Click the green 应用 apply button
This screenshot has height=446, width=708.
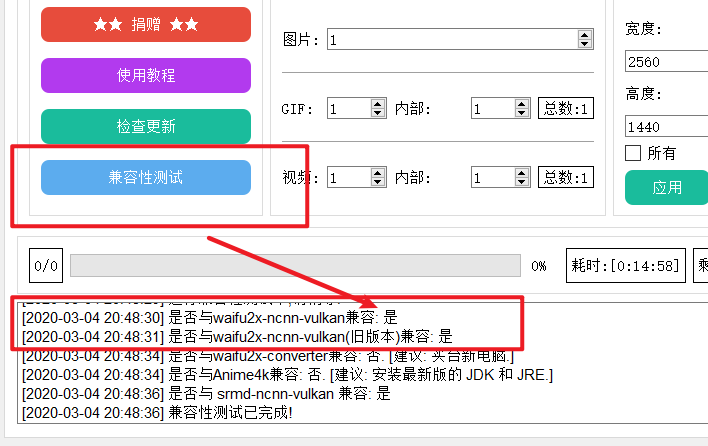point(666,187)
